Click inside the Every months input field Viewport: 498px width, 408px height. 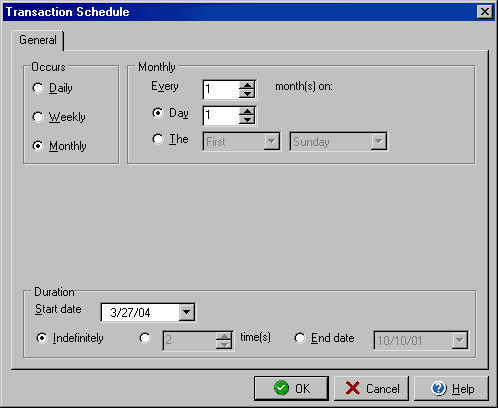[221, 89]
